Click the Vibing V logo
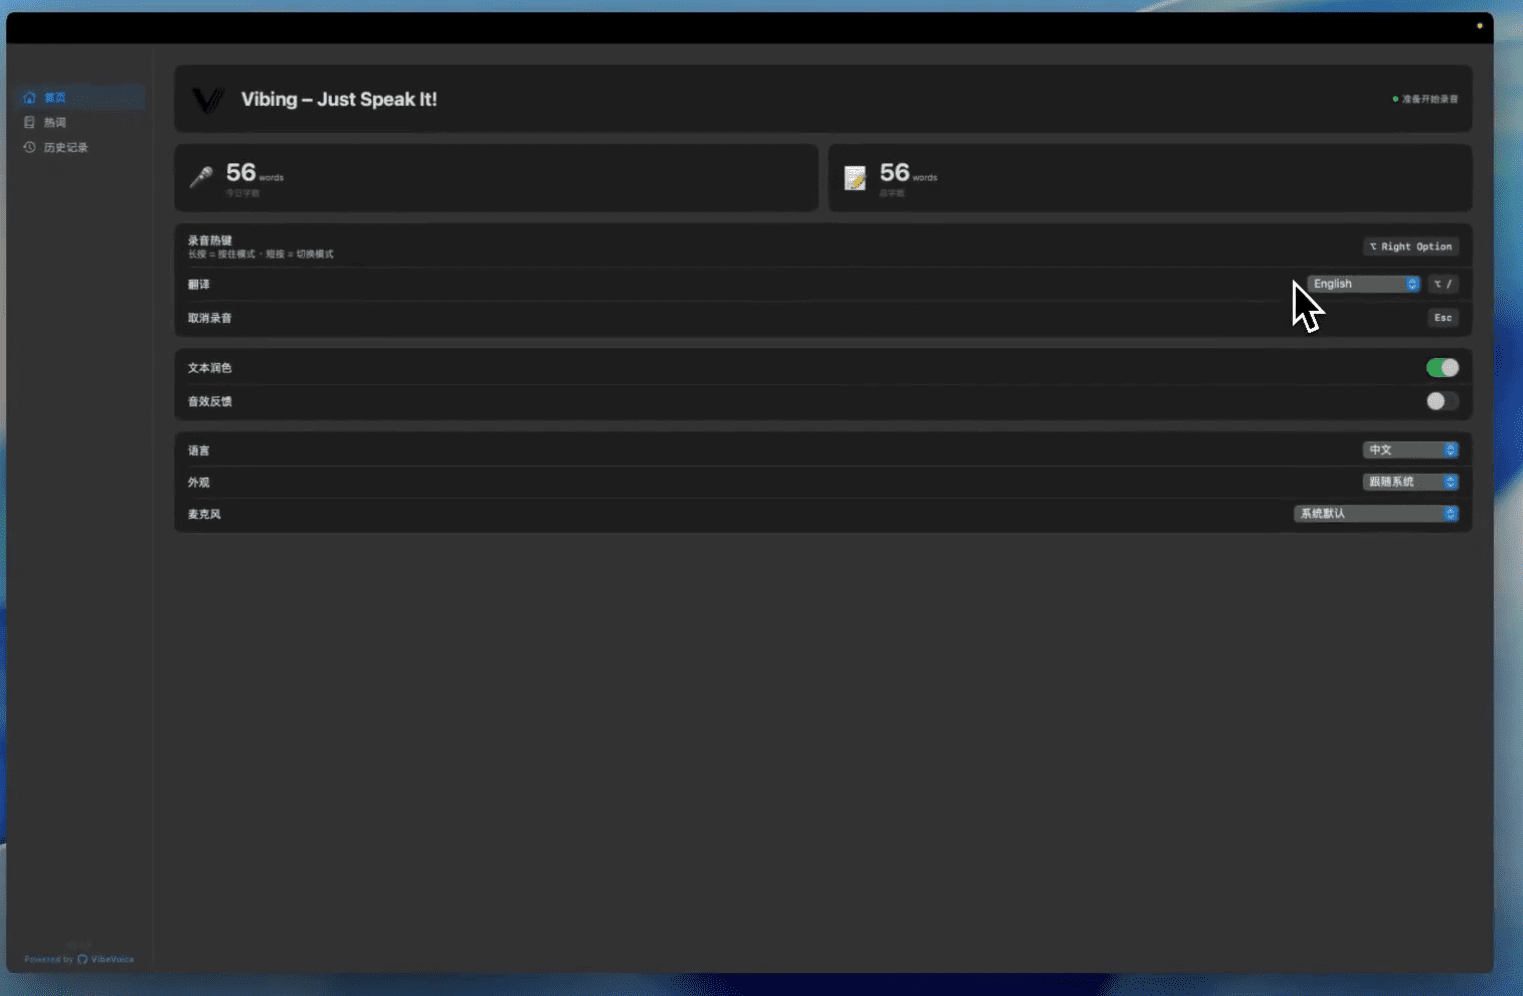Image resolution: width=1523 pixels, height=996 pixels. click(208, 100)
